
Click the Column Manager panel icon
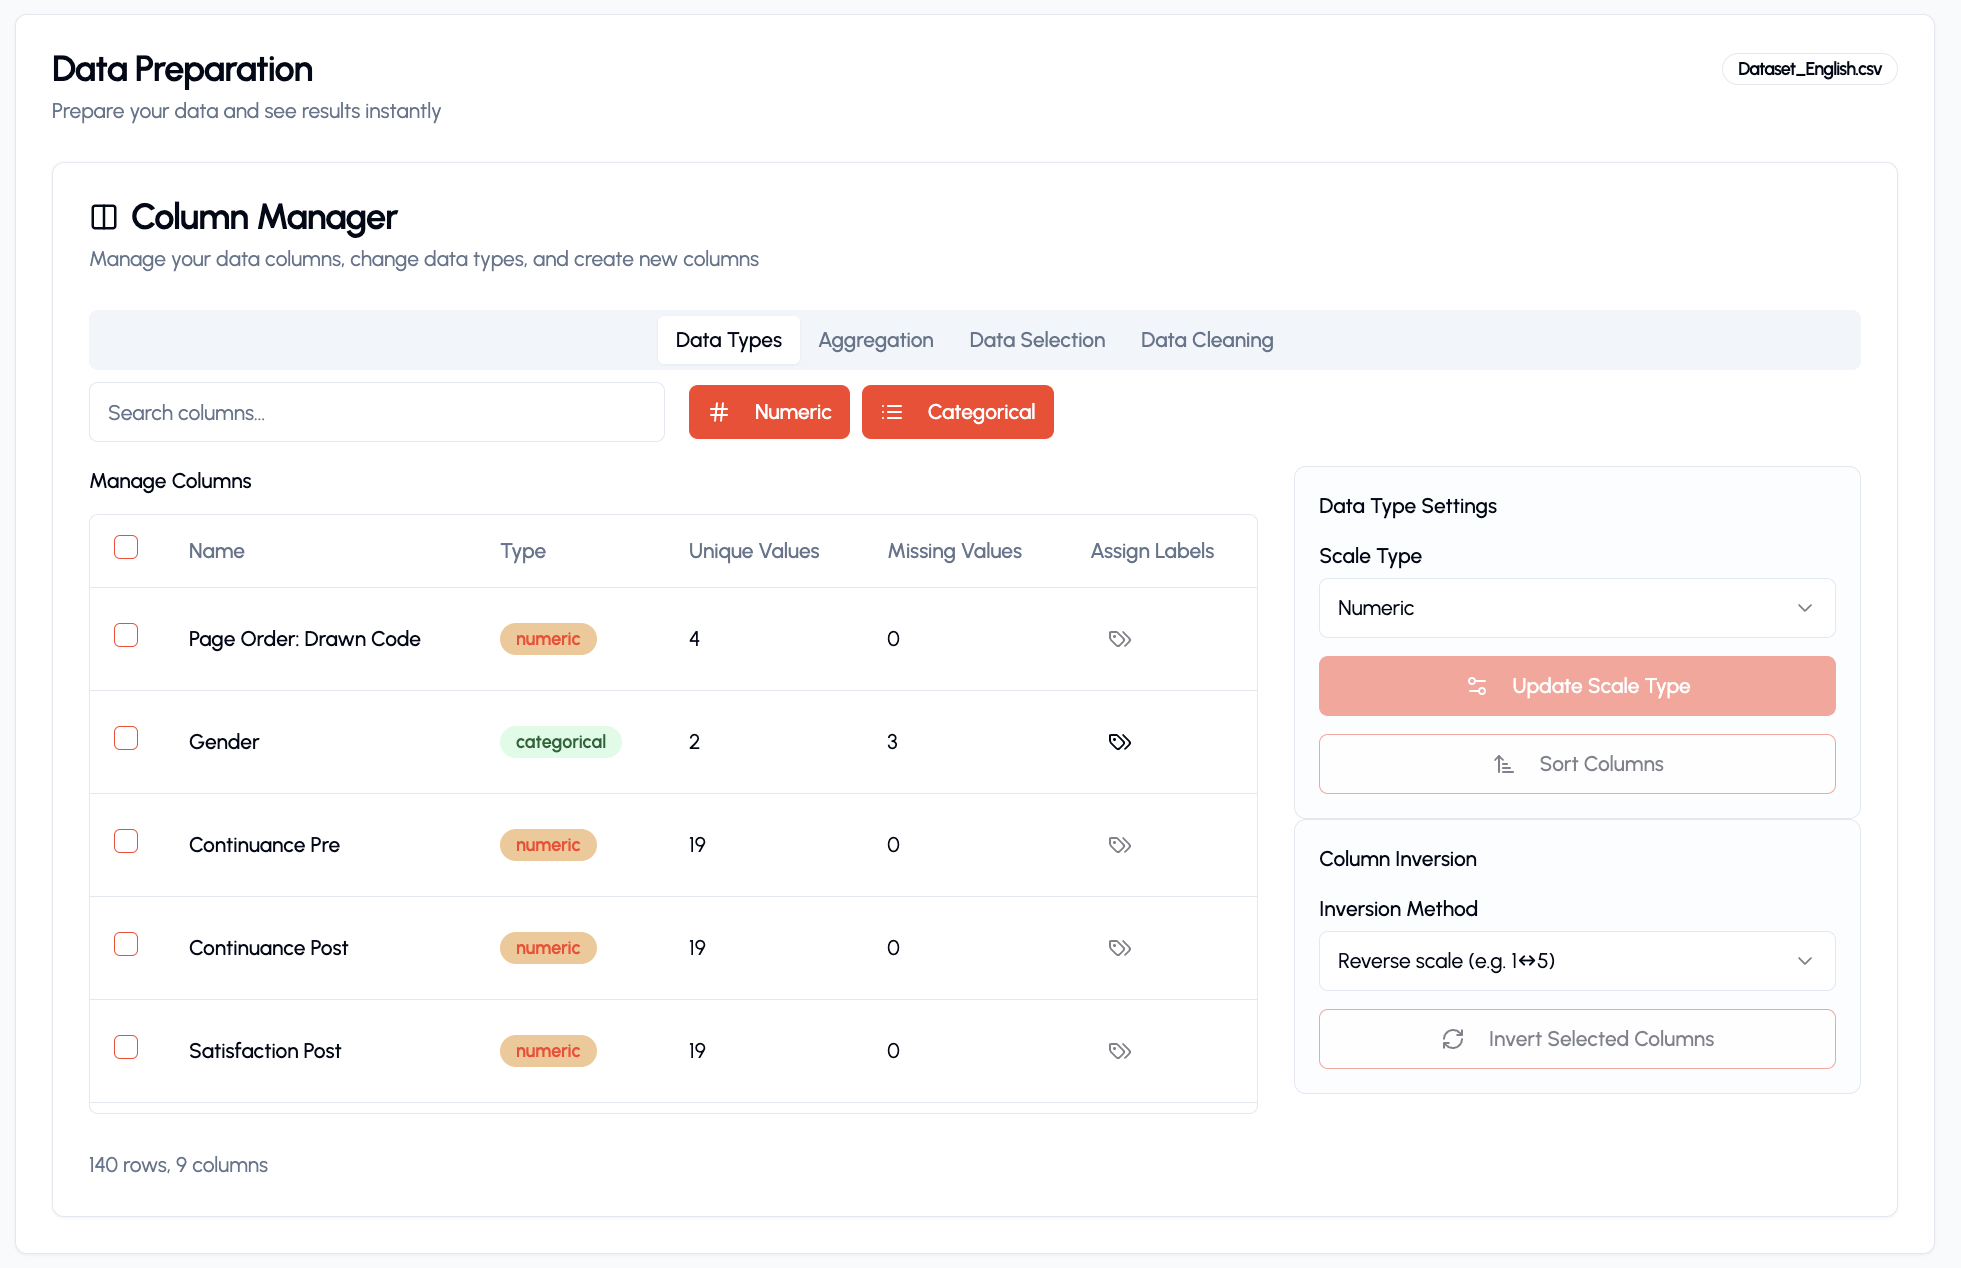pos(104,217)
